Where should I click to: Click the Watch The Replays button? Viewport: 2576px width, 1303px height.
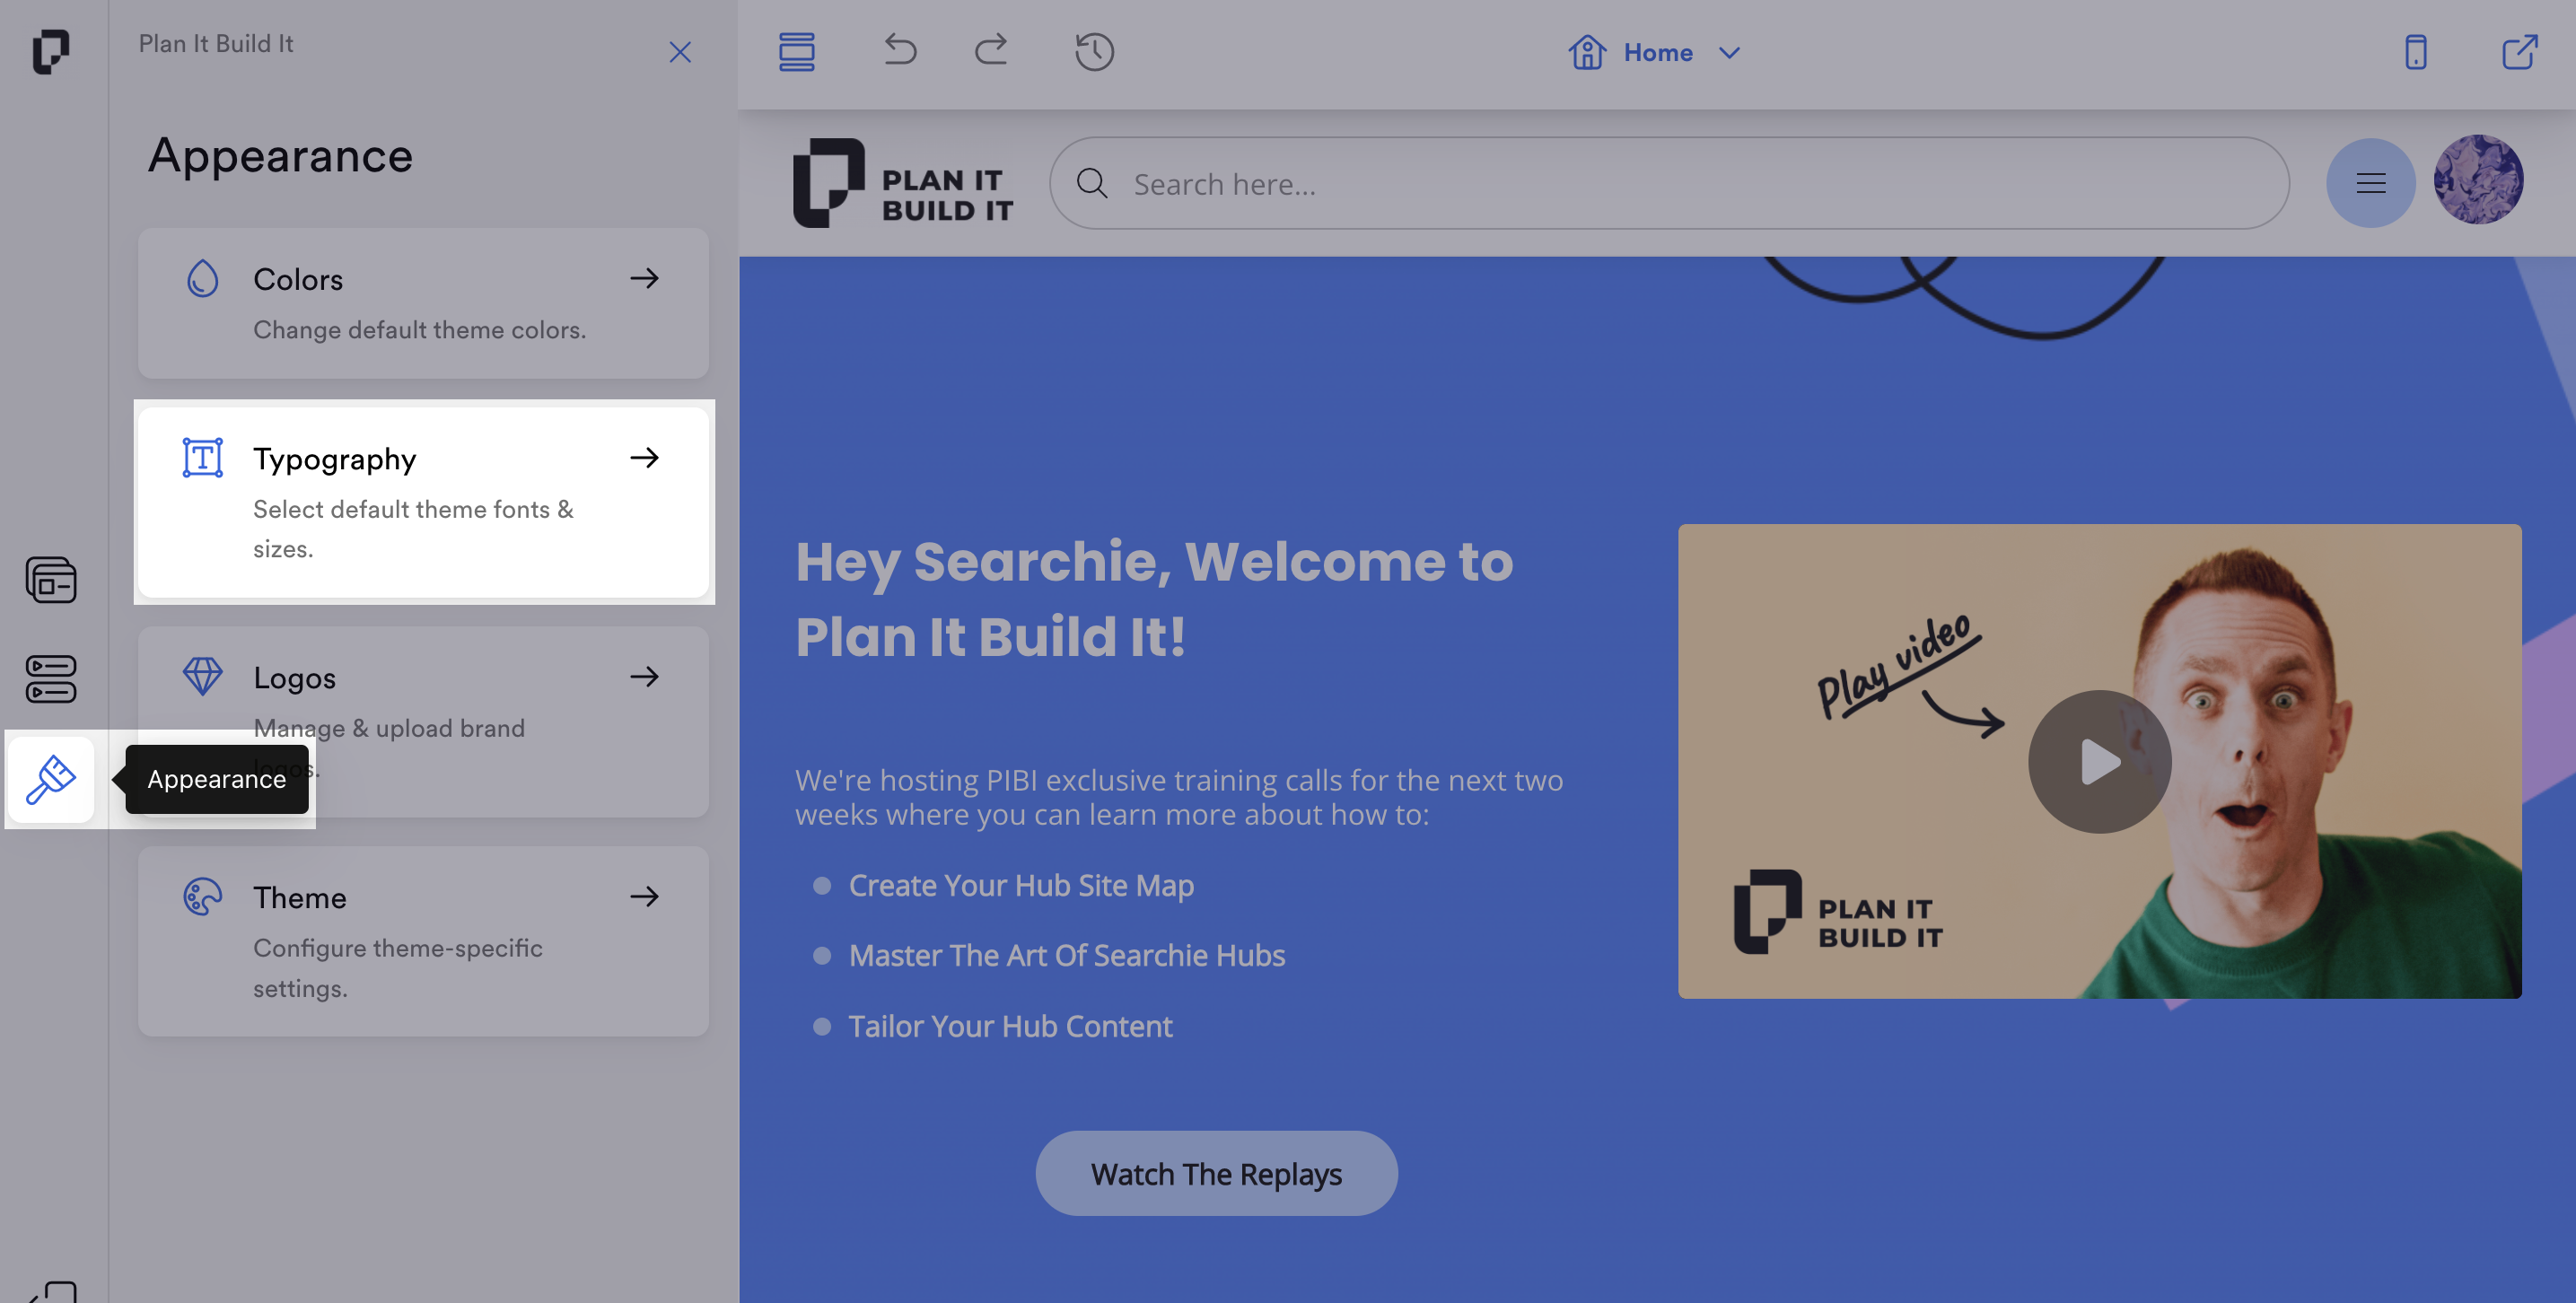1216,1173
